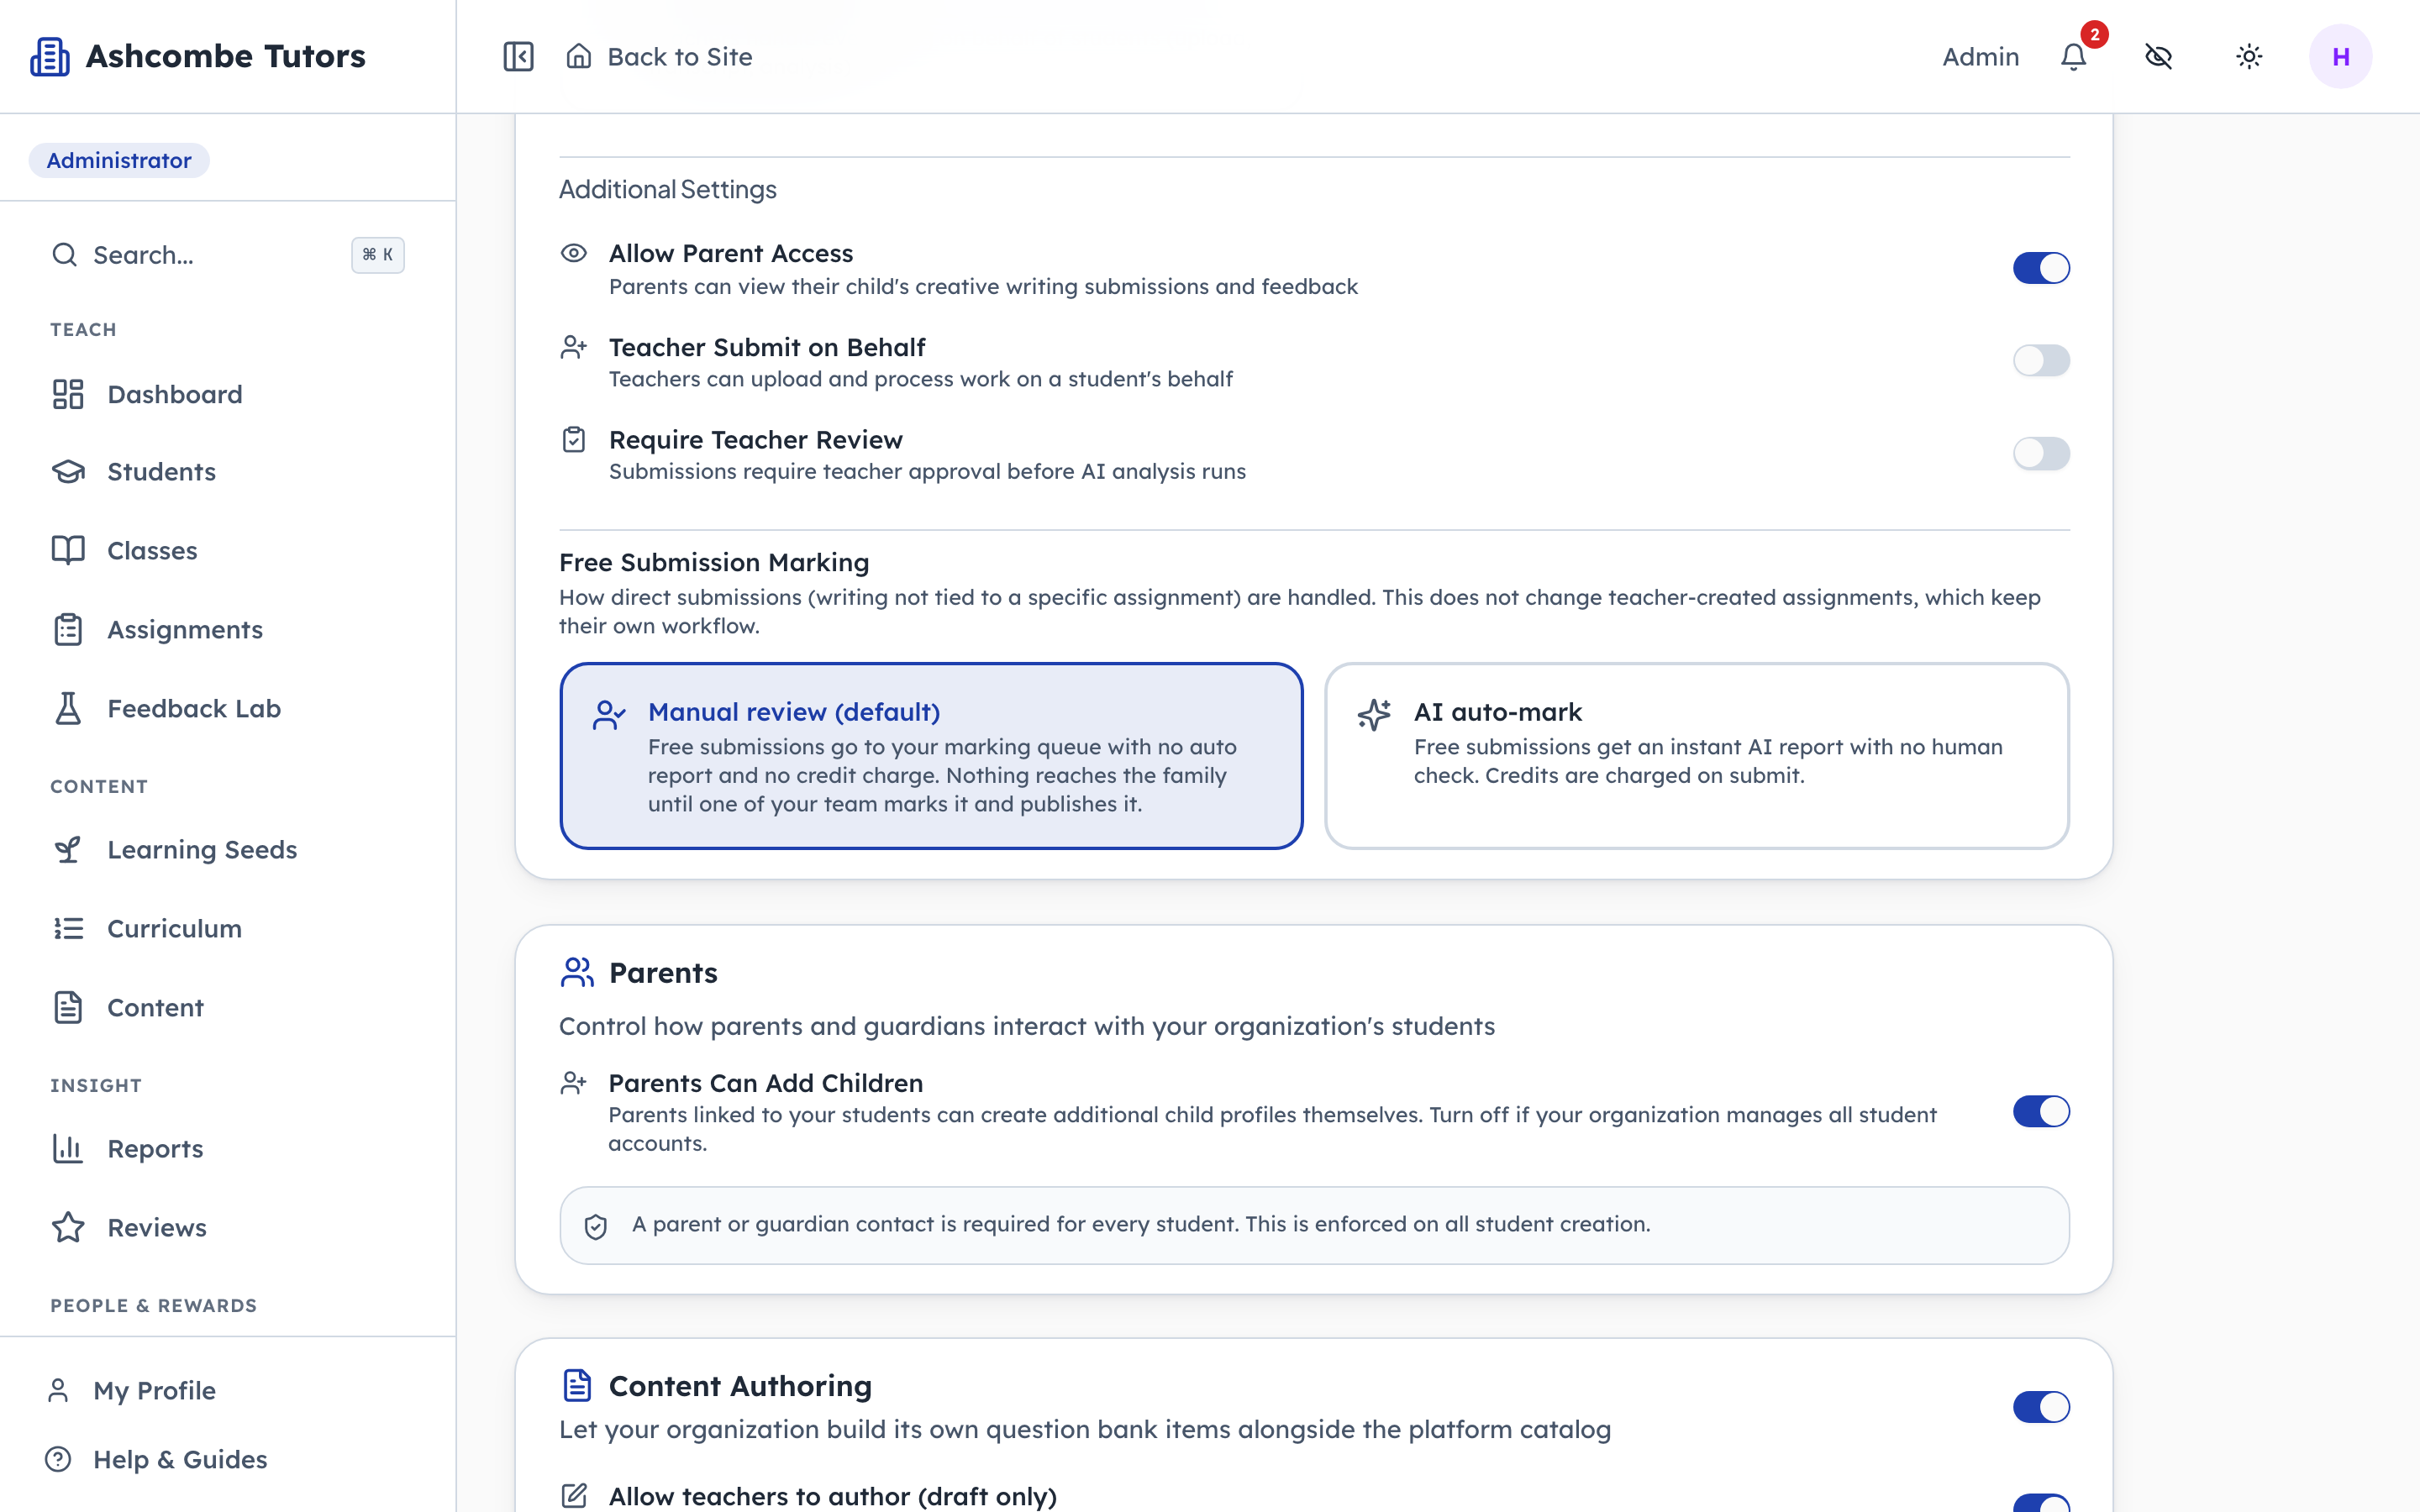Screen dimensions: 2420x1512
Task: Click the search magnifier icon
Action: click(65, 255)
